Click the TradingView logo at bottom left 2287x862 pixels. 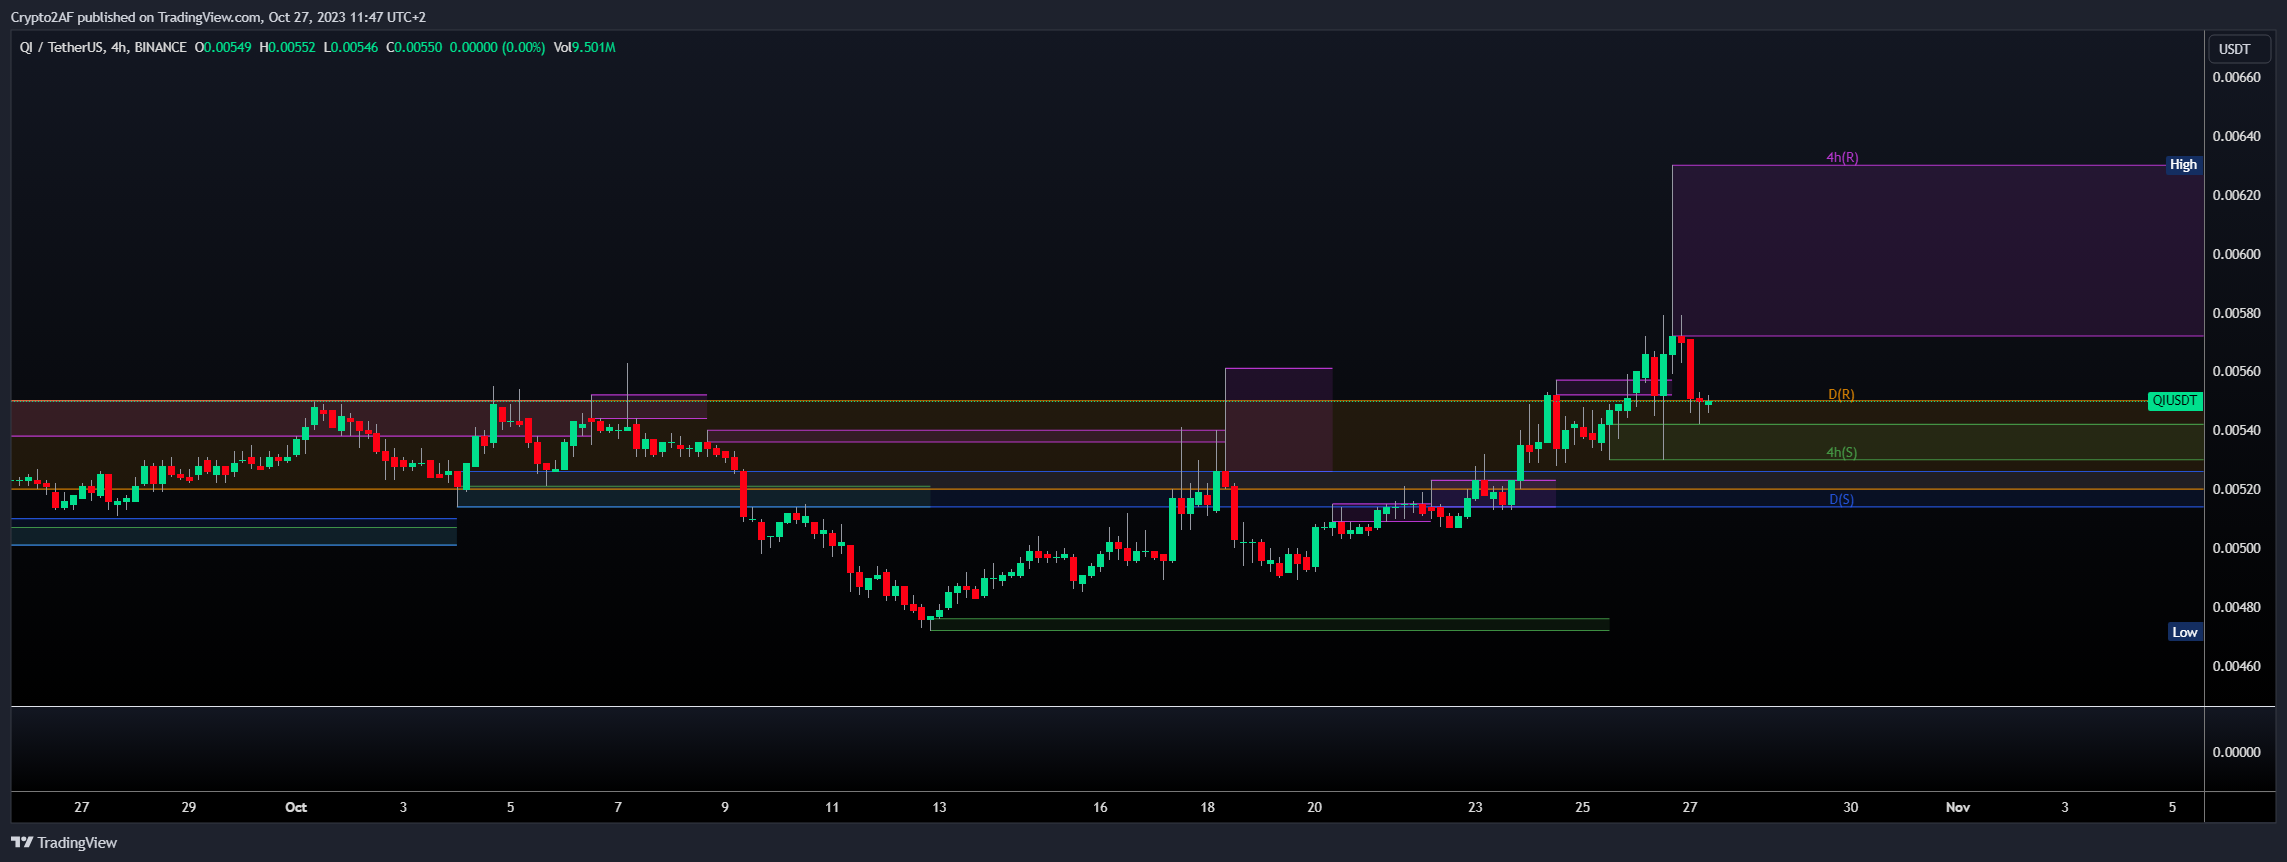pyautogui.click(x=64, y=843)
